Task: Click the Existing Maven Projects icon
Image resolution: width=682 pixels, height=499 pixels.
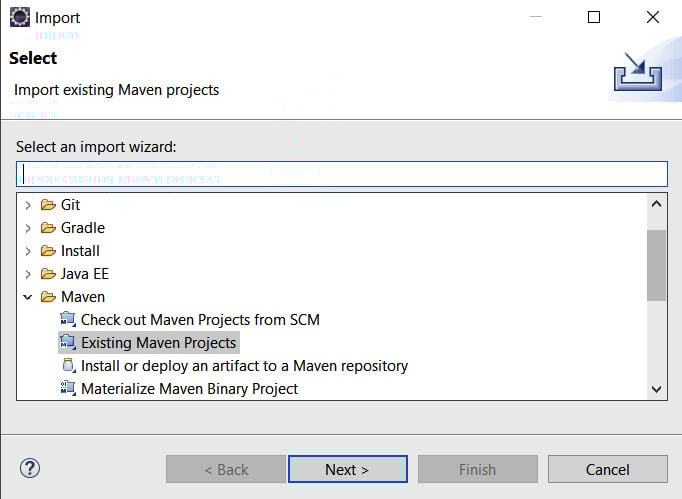Action: 67,342
